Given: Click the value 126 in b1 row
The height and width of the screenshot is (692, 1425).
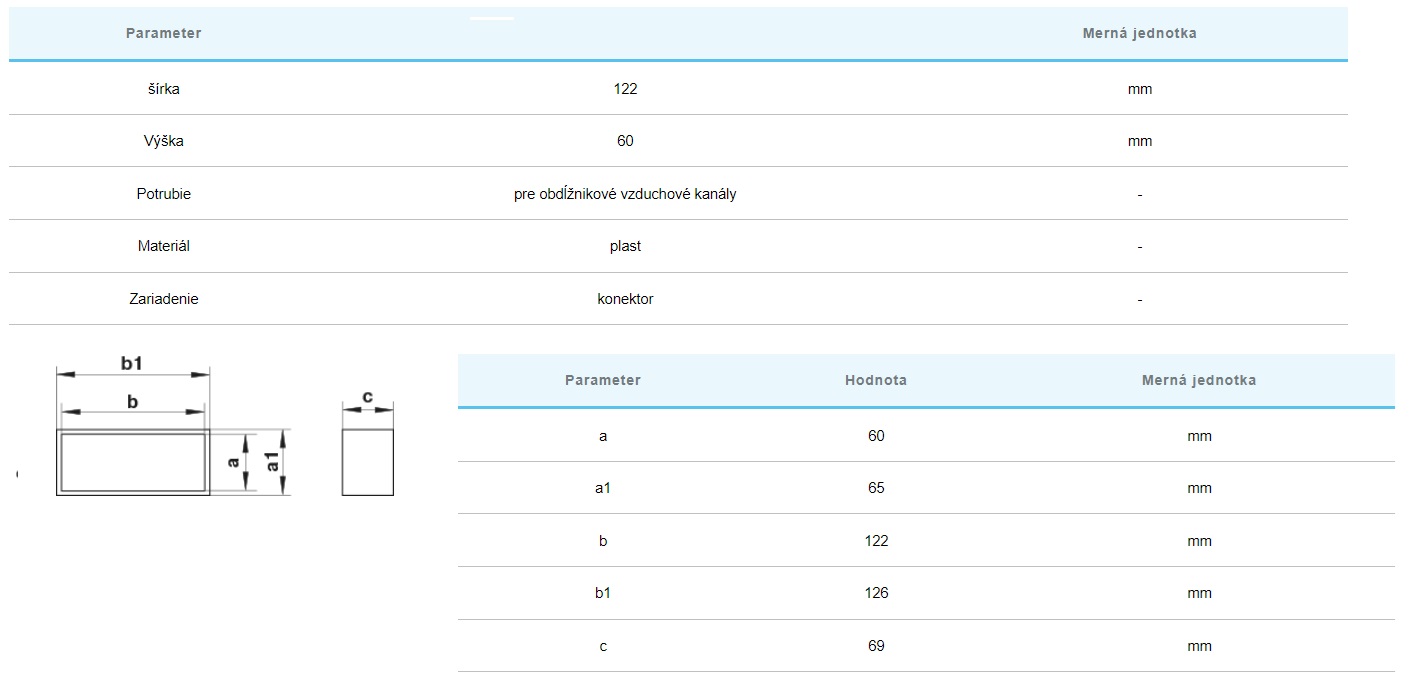Looking at the screenshot, I should point(876,593).
